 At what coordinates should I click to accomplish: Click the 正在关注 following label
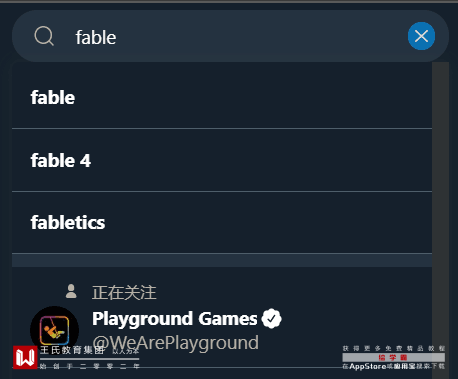[x=124, y=292]
